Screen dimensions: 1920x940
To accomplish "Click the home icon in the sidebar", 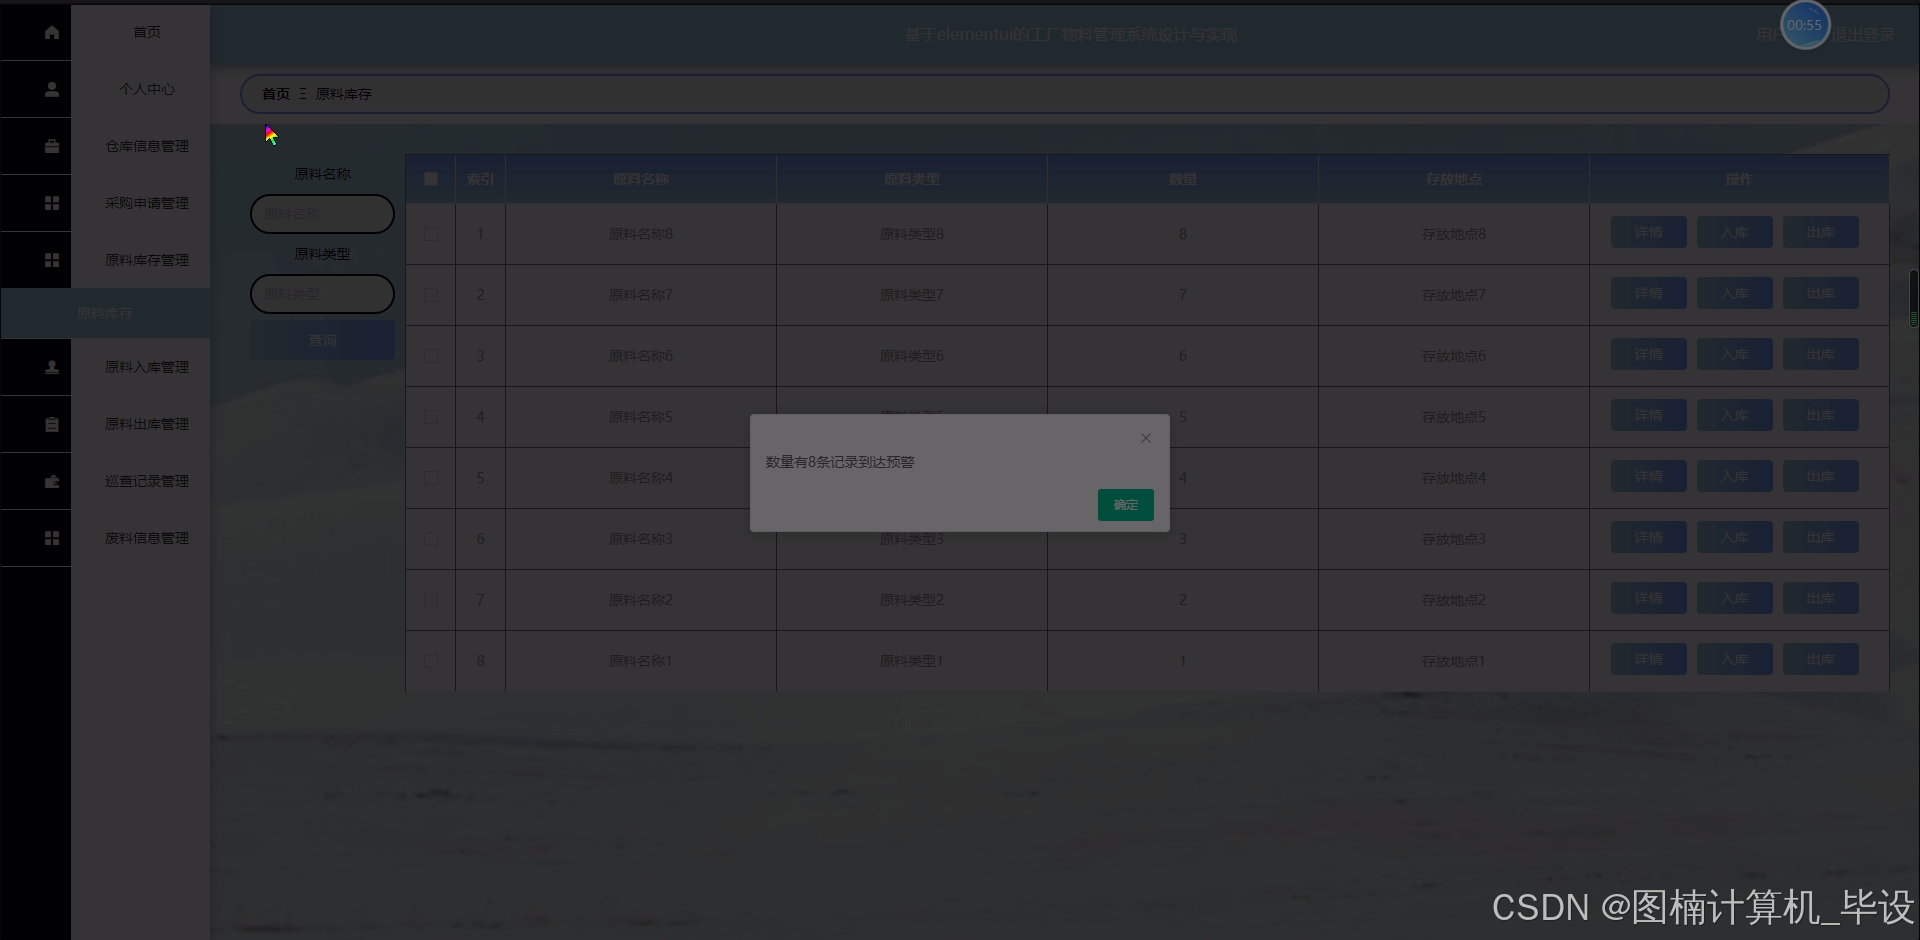I will pyautogui.click(x=51, y=32).
